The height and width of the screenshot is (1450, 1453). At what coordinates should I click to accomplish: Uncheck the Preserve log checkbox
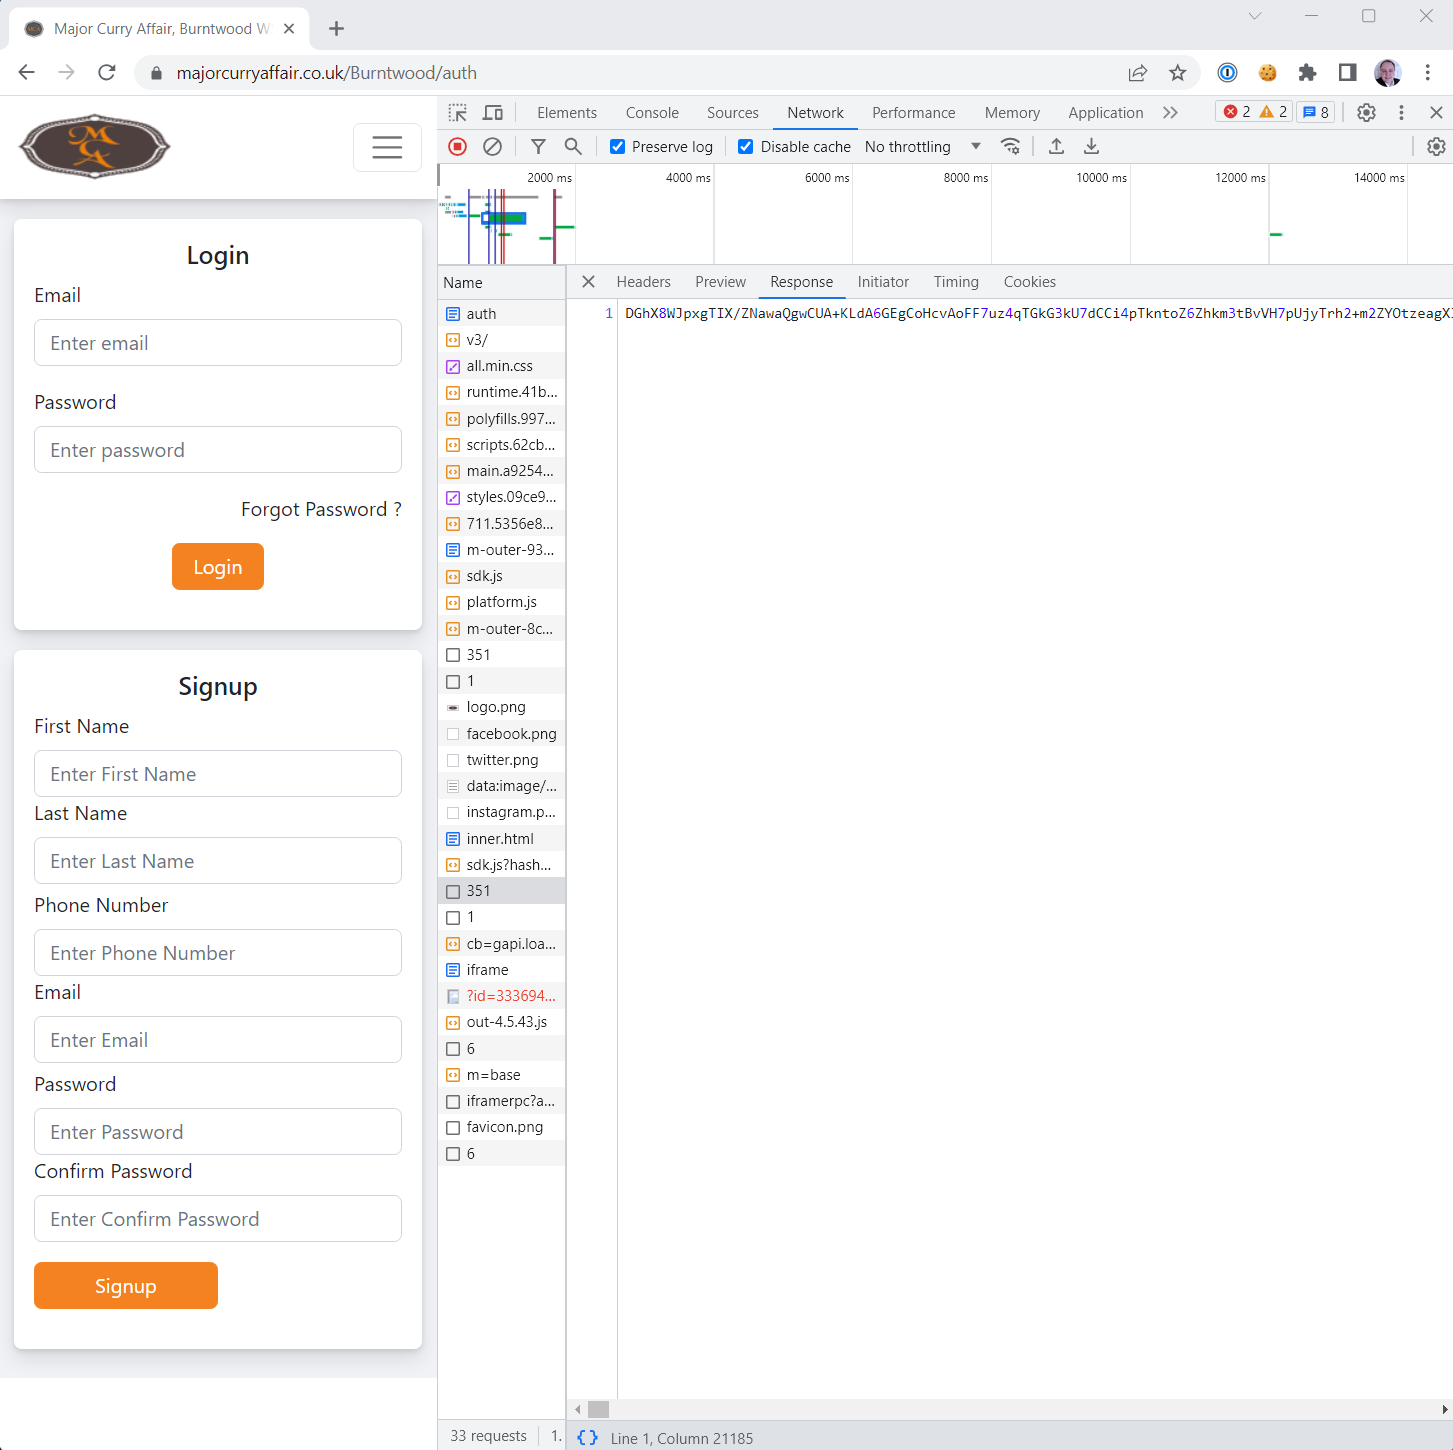pos(618,147)
